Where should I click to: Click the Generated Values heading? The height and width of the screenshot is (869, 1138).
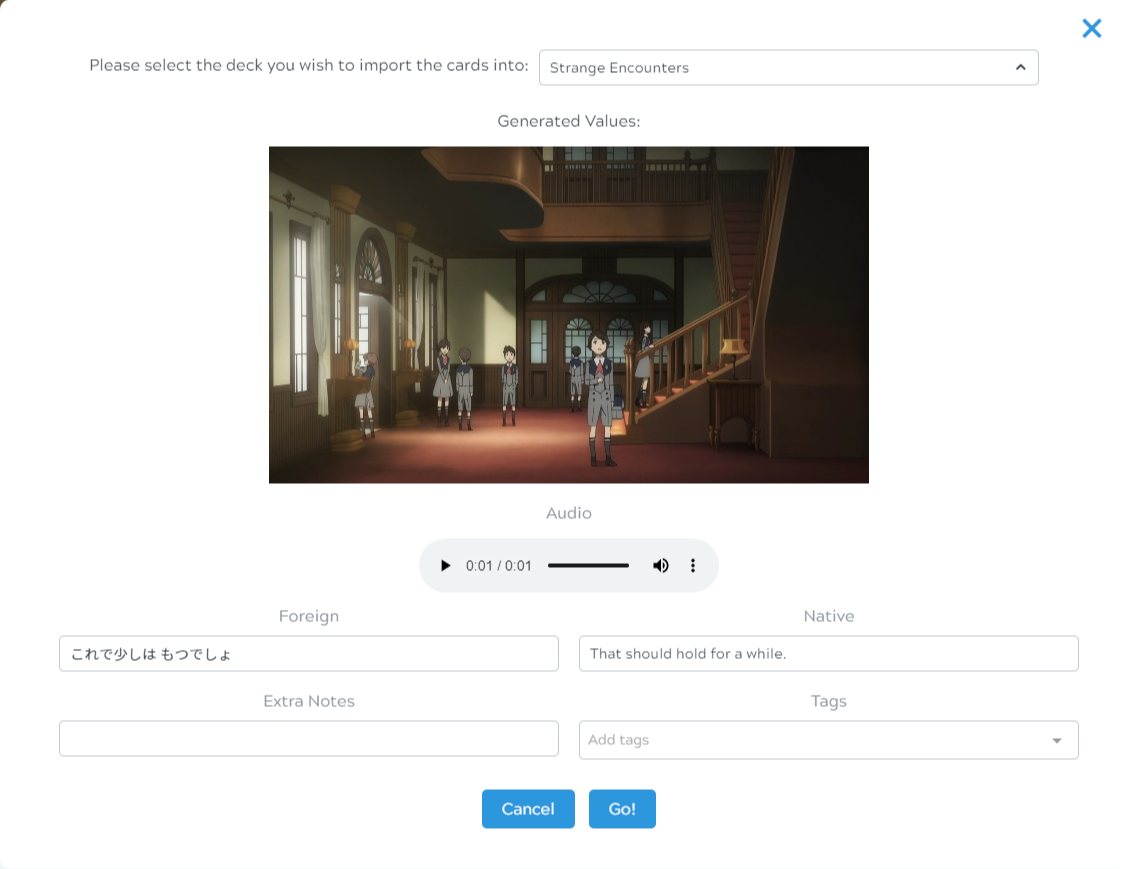coord(569,121)
